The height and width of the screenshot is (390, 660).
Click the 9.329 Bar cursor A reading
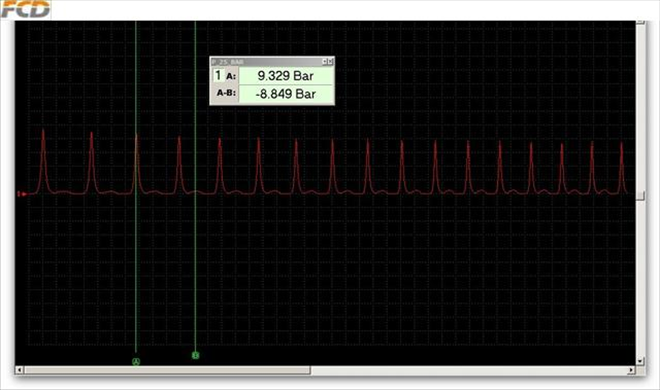click(286, 76)
